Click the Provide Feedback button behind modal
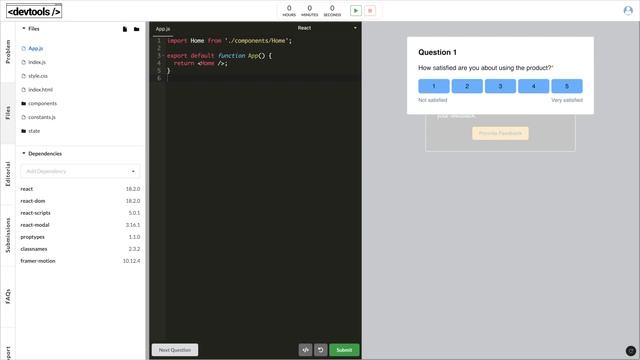 click(500, 133)
